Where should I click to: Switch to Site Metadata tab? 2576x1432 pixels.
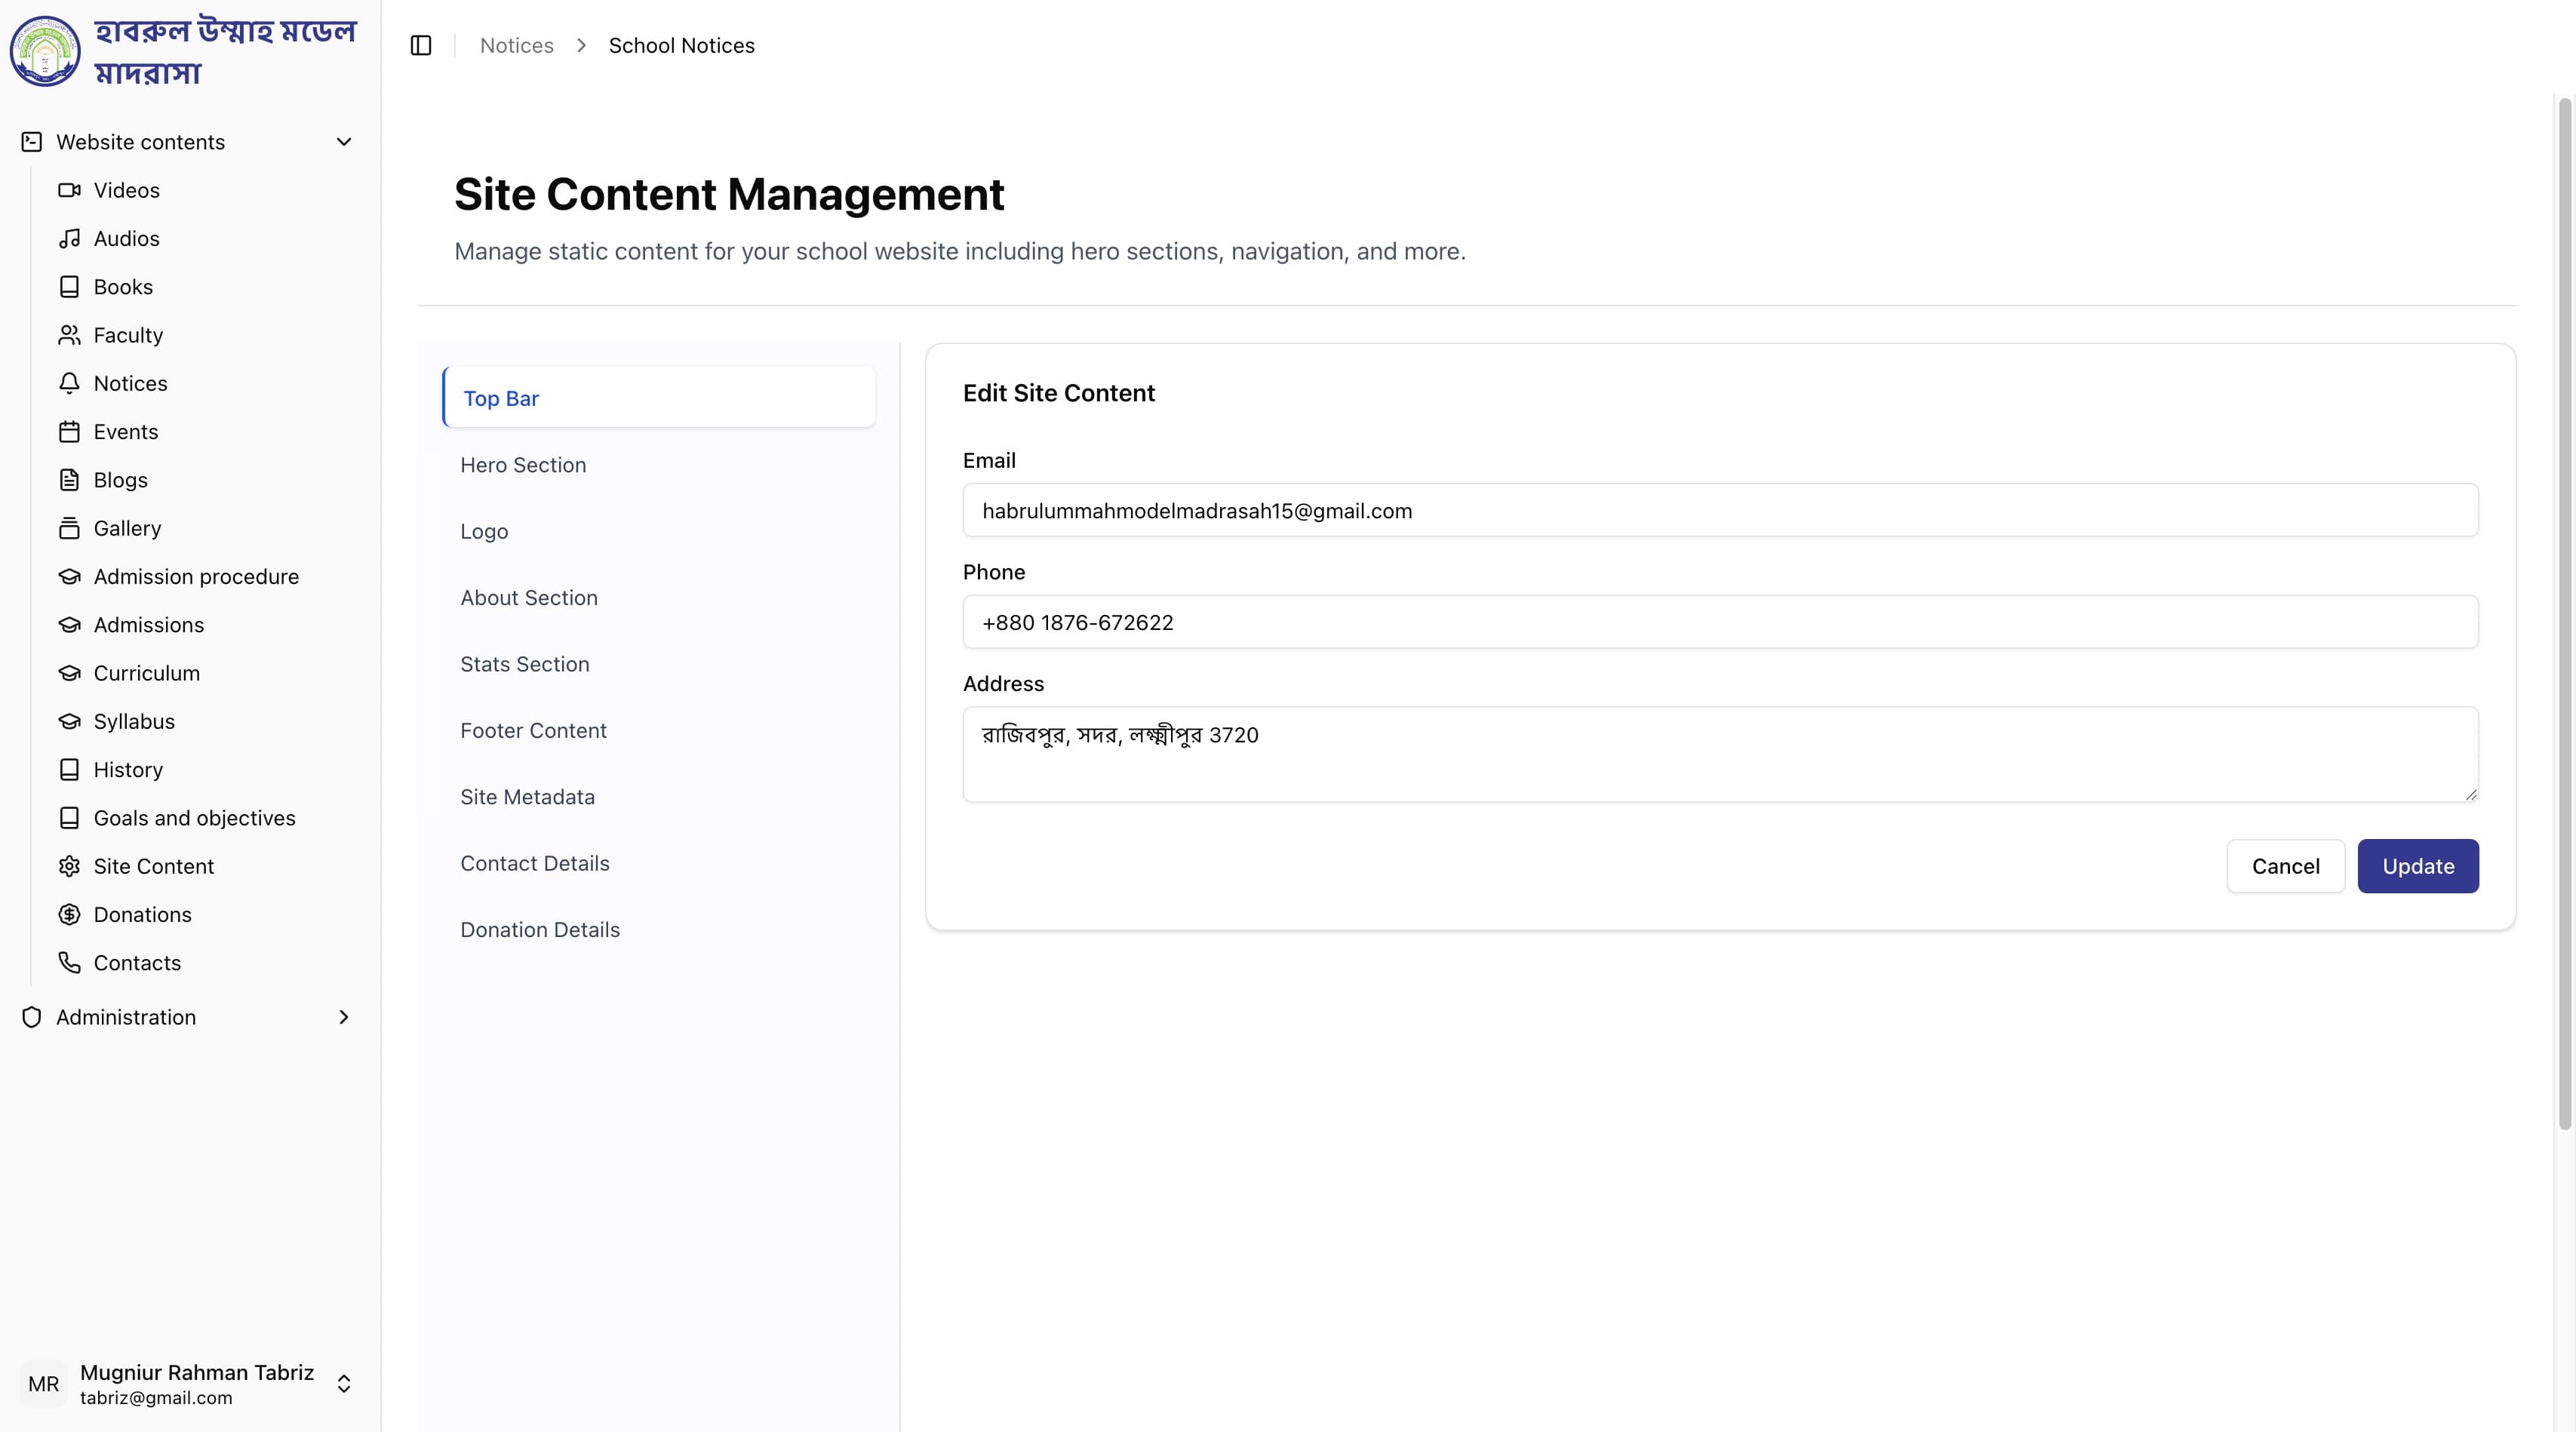pos(659,797)
